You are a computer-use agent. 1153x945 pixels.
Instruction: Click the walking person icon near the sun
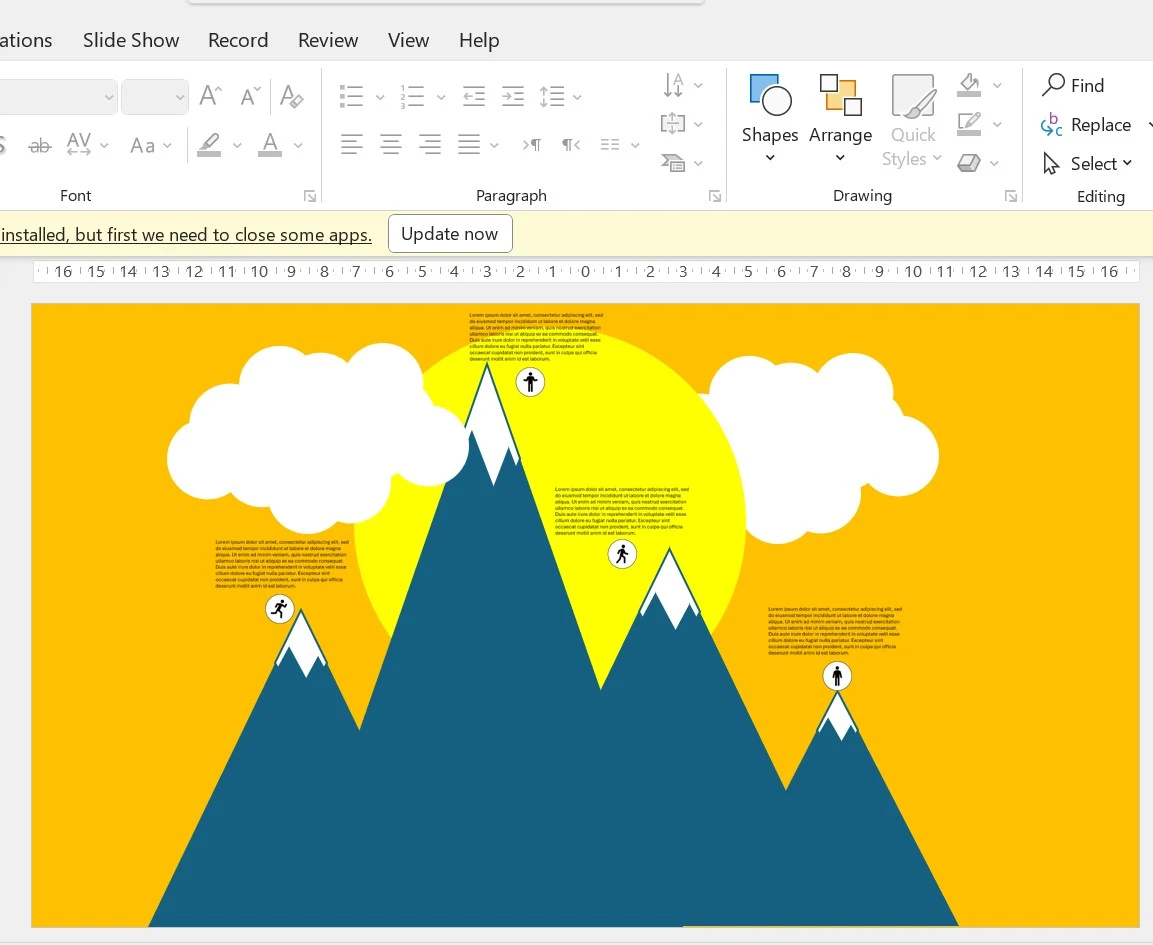pyautogui.click(x=622, y=554)
